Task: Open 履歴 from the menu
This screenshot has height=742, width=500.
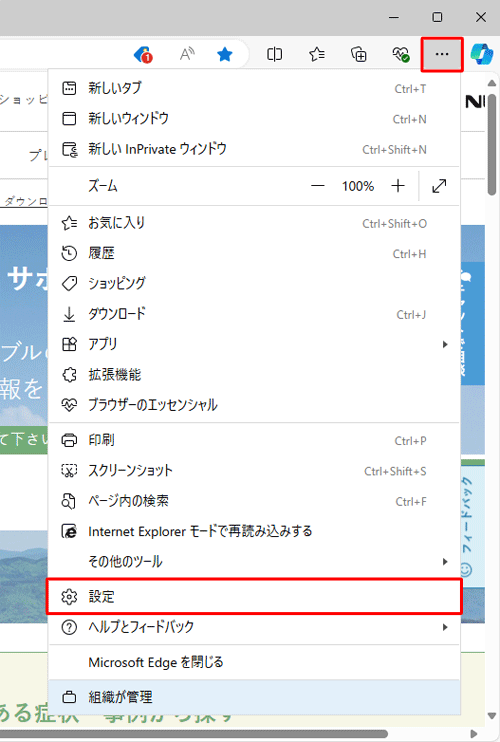Action: (x=254, y=253)
